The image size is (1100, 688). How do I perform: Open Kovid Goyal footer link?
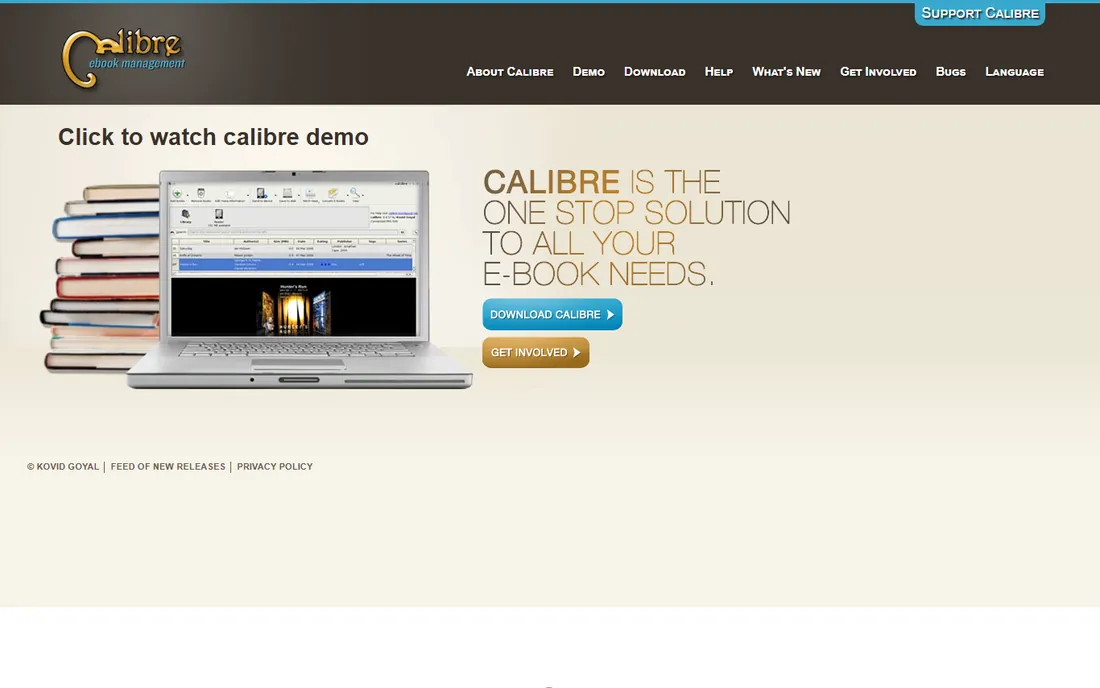[63, 466]
